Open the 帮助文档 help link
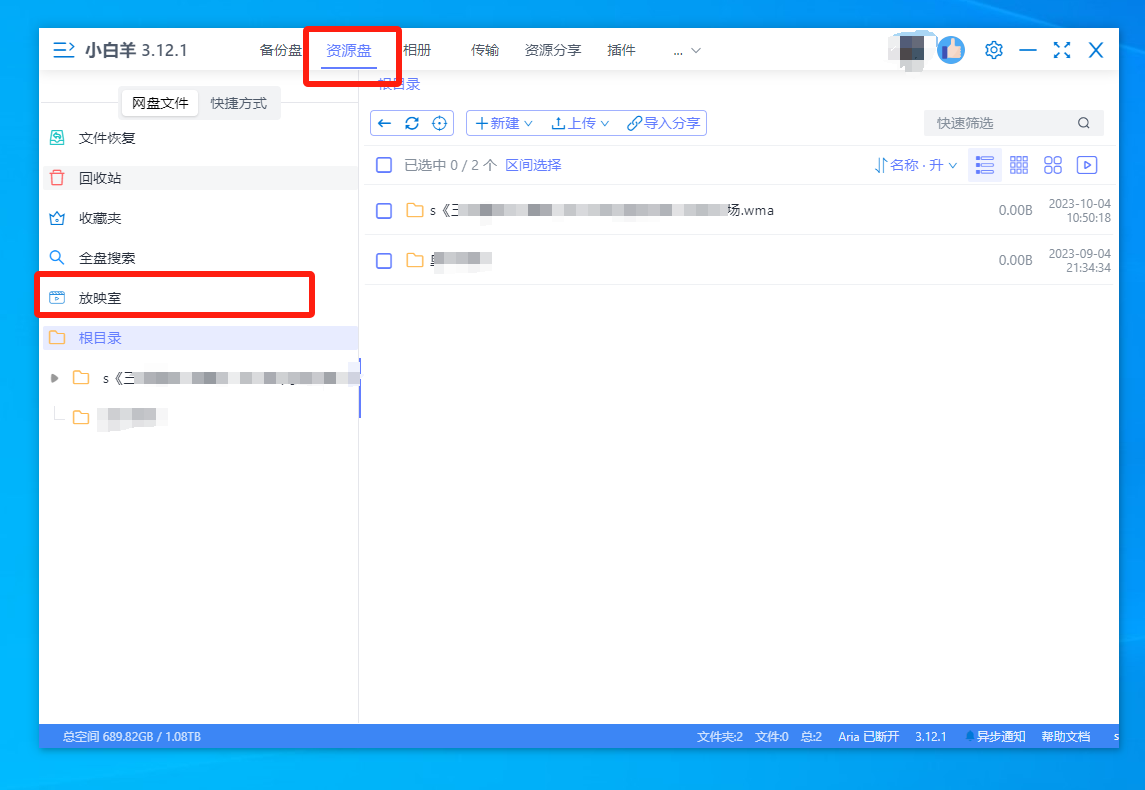 click(1065, 737)
